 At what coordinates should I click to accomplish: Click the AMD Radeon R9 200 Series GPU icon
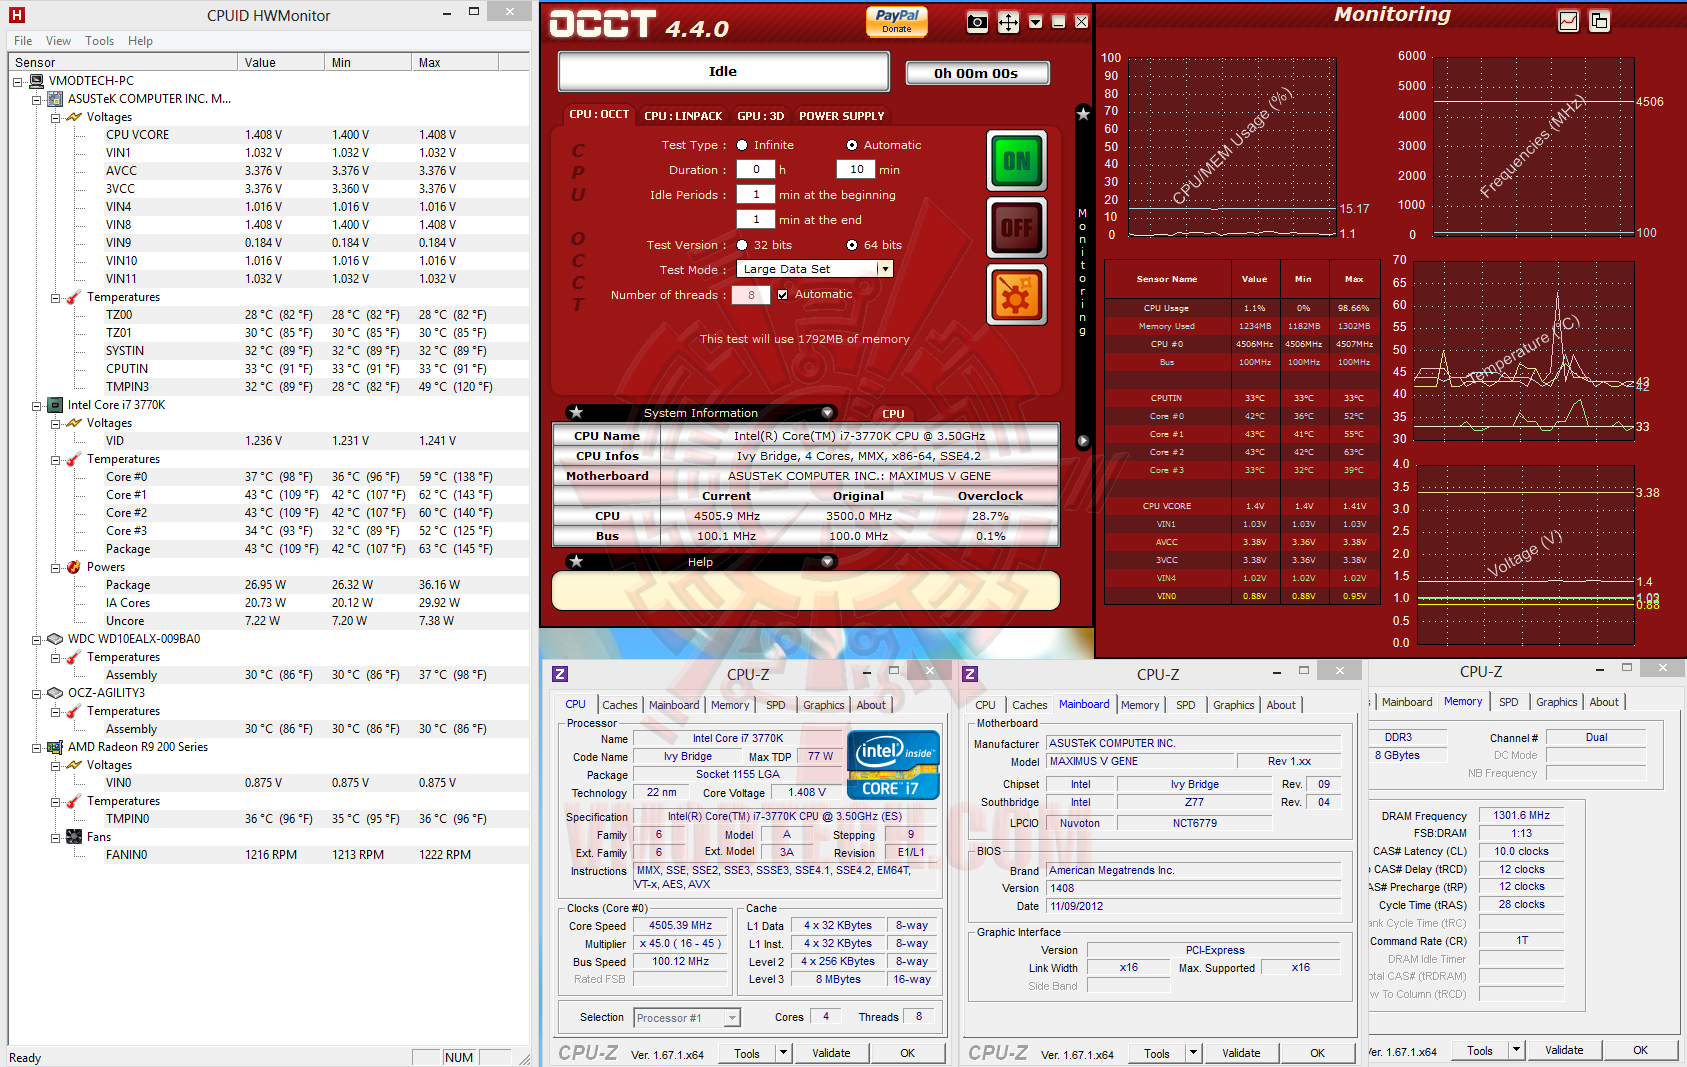pyautogui.click(x=56, y=747)
